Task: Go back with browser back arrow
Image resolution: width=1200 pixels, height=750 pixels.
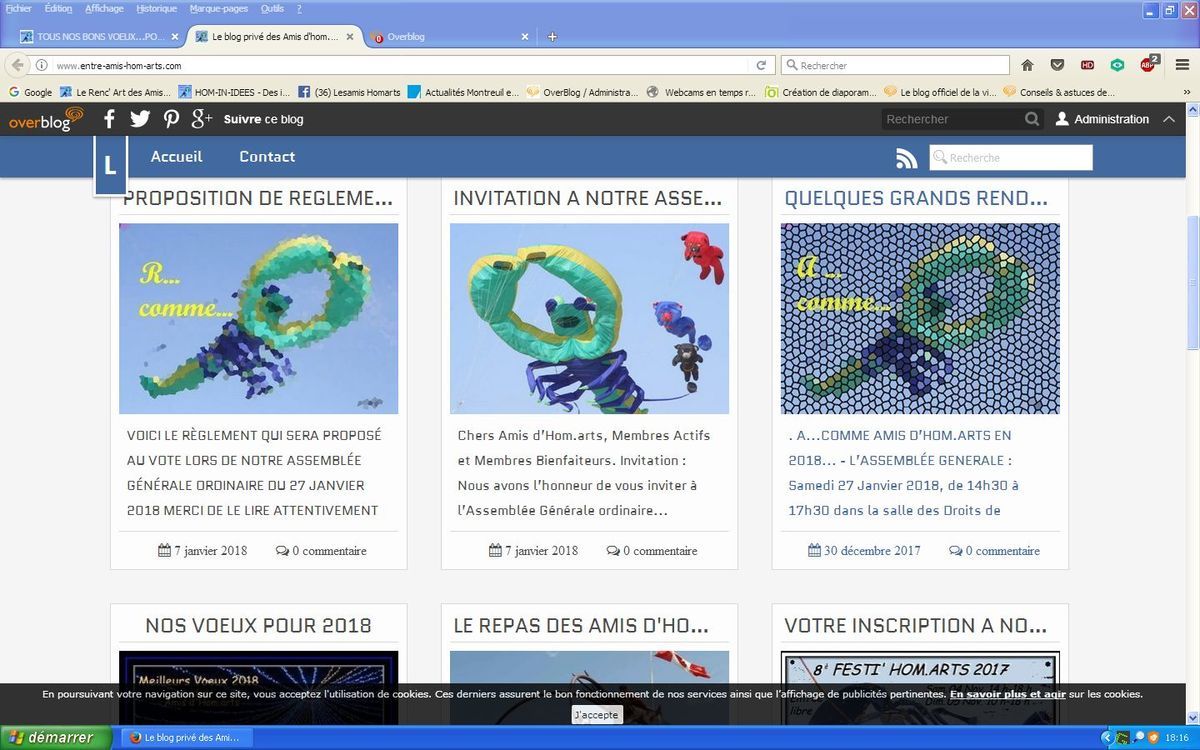Action: coord(17,65)
